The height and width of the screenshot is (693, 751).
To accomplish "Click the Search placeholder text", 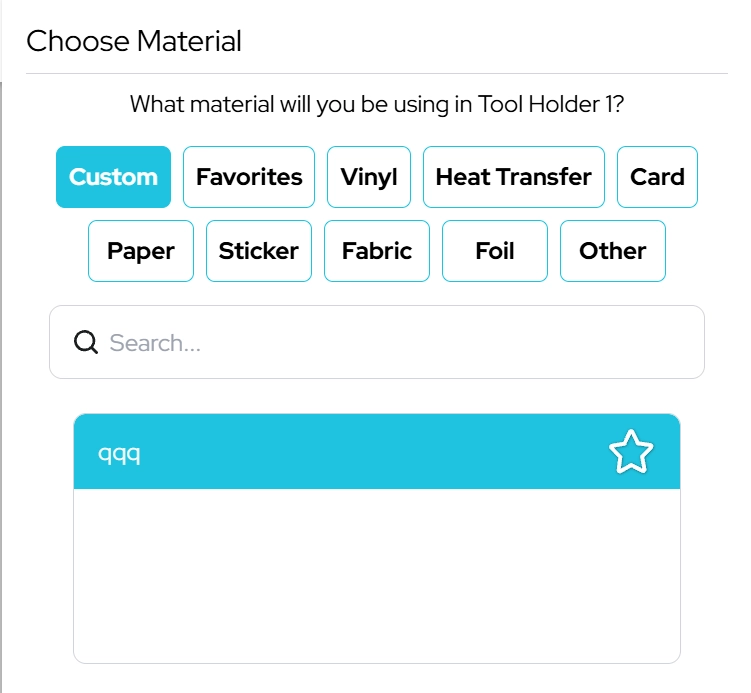I will tap(155, 343).
